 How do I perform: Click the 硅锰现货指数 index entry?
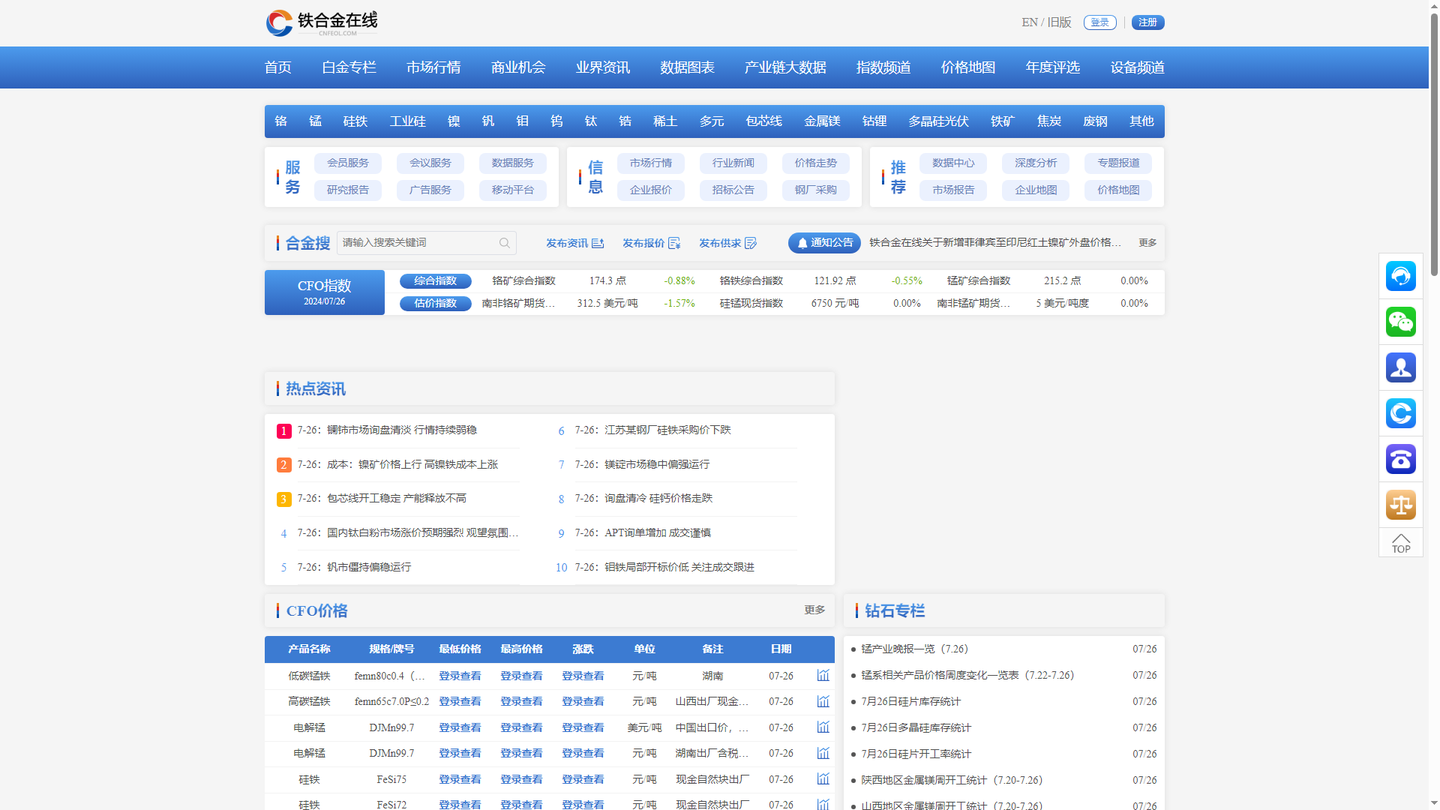(x=751, y=303)
